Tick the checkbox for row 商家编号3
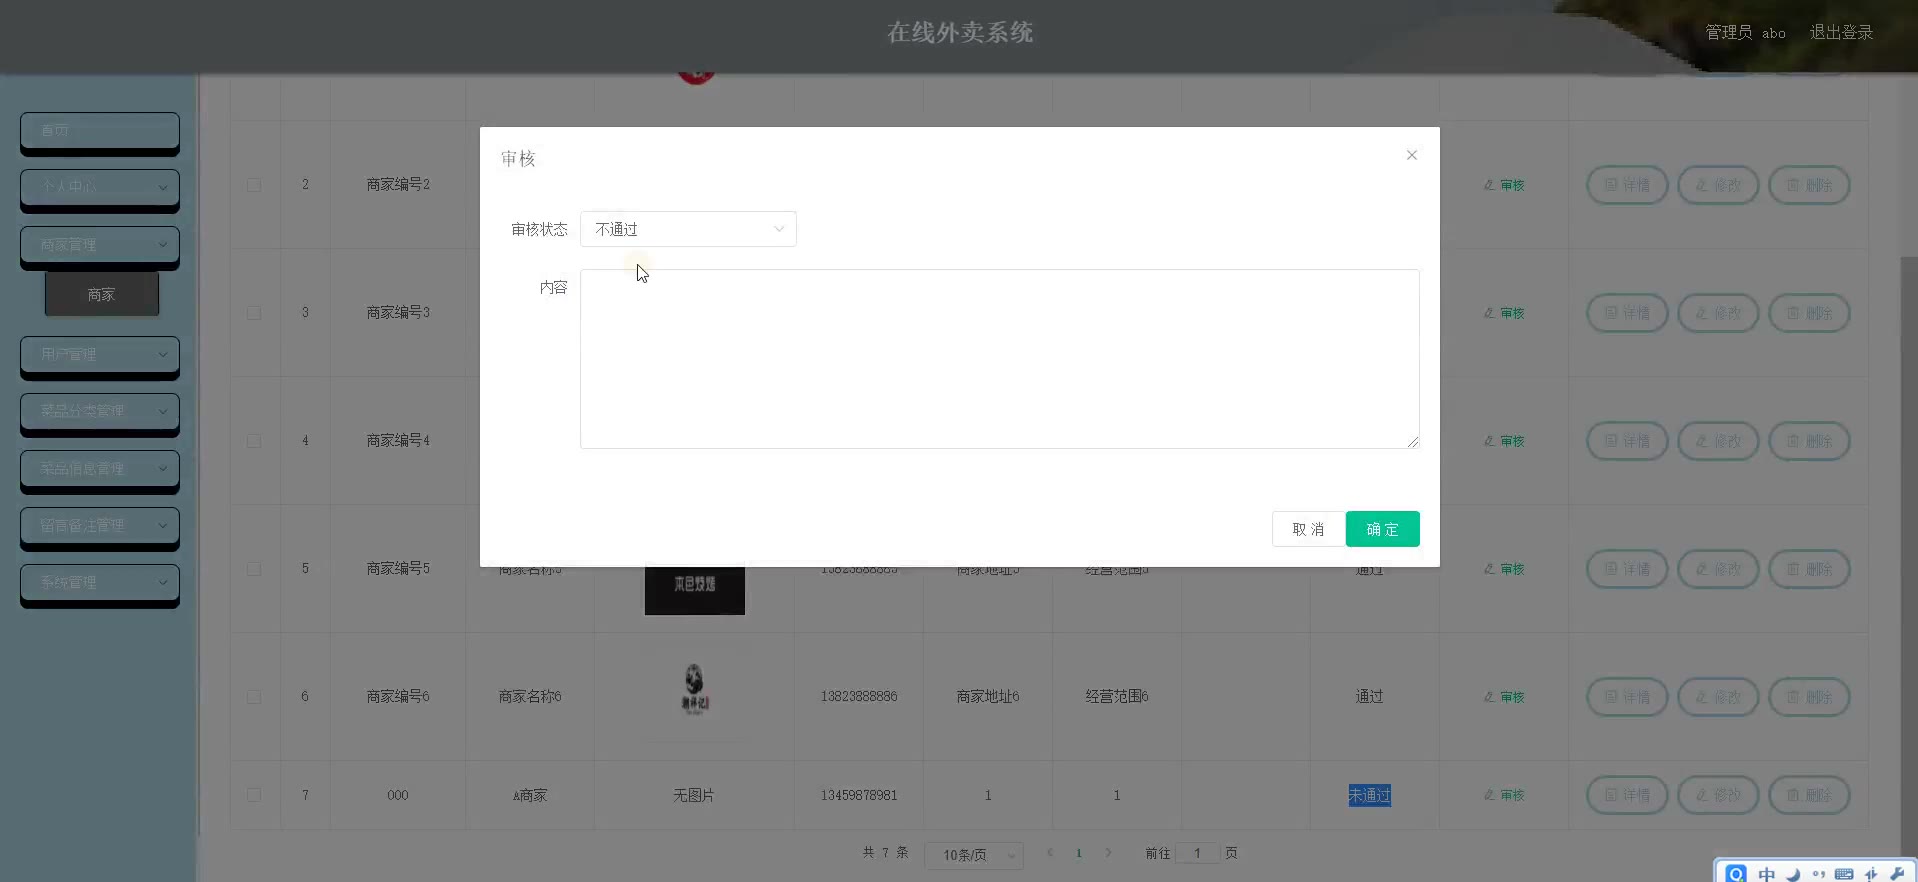Viewport: 1918px width, 882px height. [x=254, y=313]
